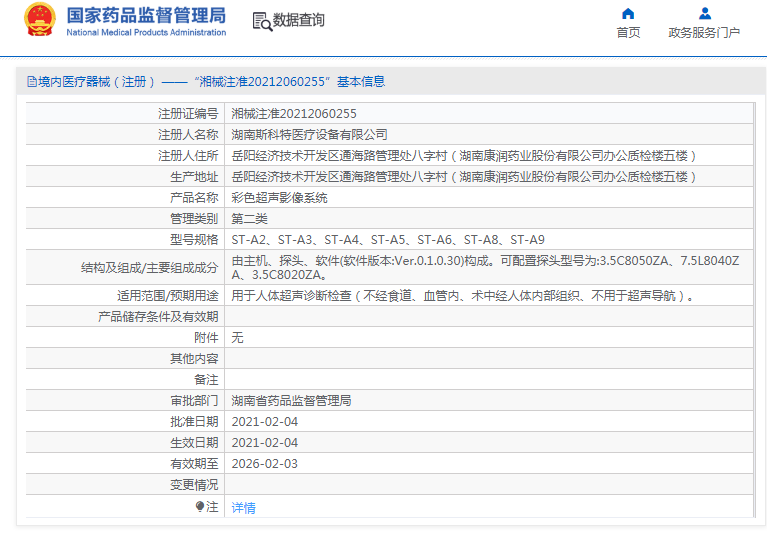Go to 首页 text link

click(628, 32)
